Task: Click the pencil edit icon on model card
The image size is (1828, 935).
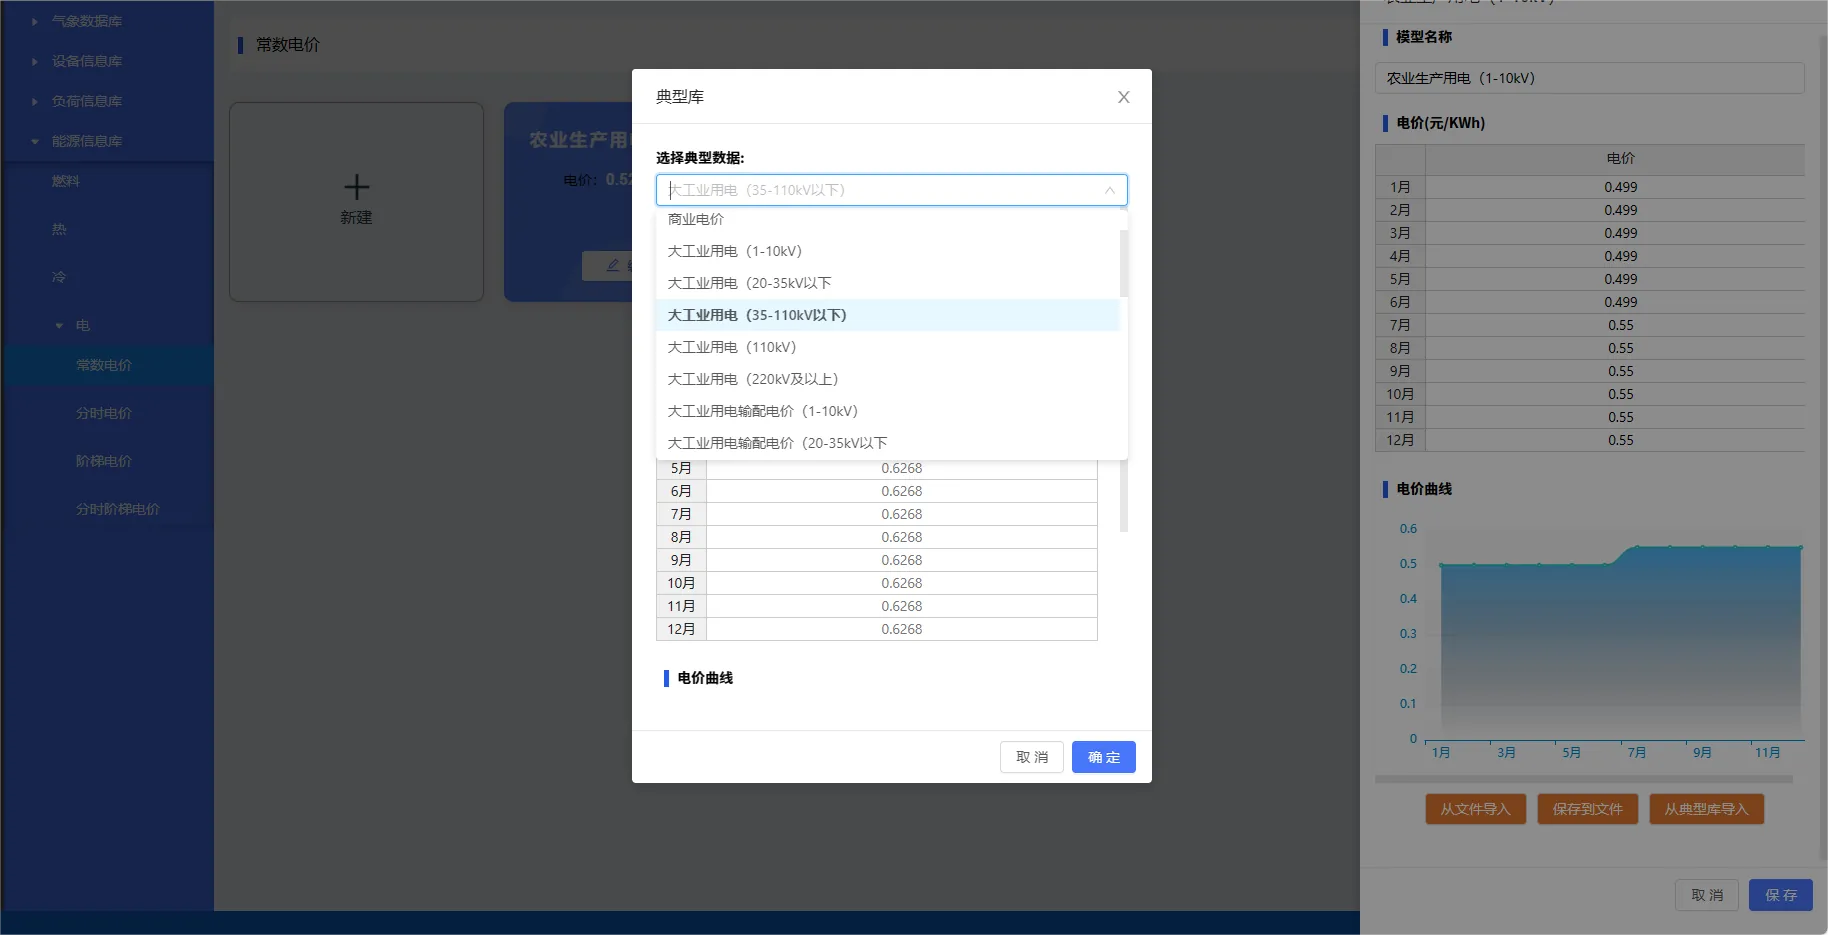Action: pyautogui.click(x=613, y=265)
